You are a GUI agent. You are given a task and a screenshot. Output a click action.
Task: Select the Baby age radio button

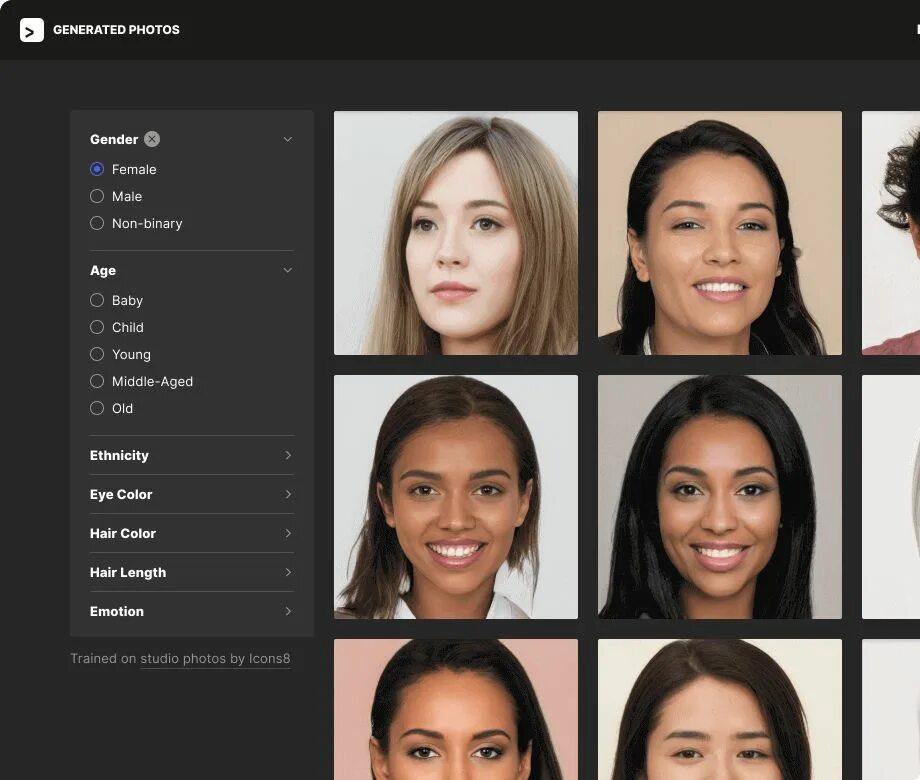click(x=97, y=300)
